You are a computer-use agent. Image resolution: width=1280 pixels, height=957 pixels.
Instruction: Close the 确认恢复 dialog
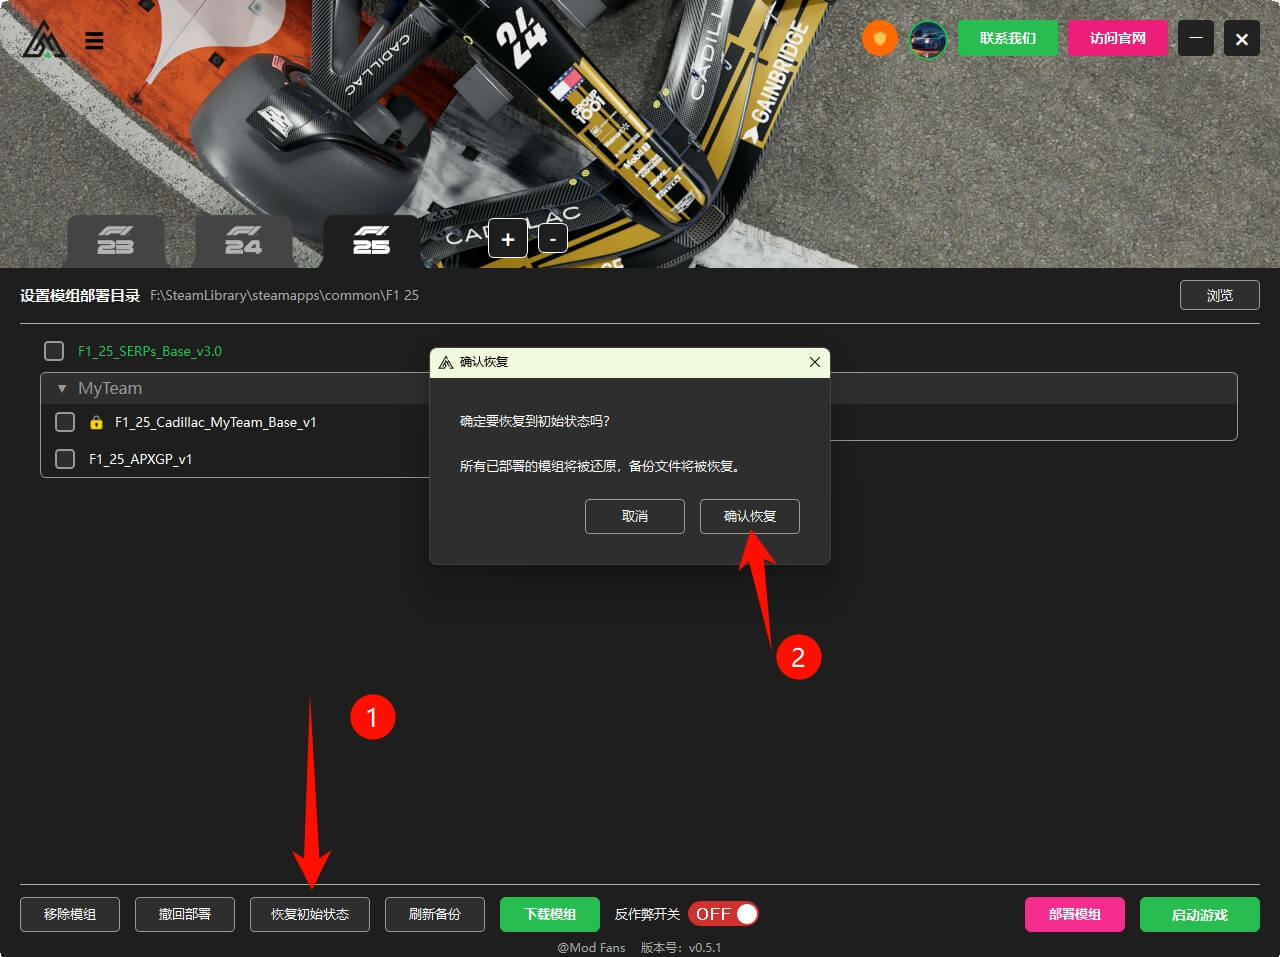814,362
